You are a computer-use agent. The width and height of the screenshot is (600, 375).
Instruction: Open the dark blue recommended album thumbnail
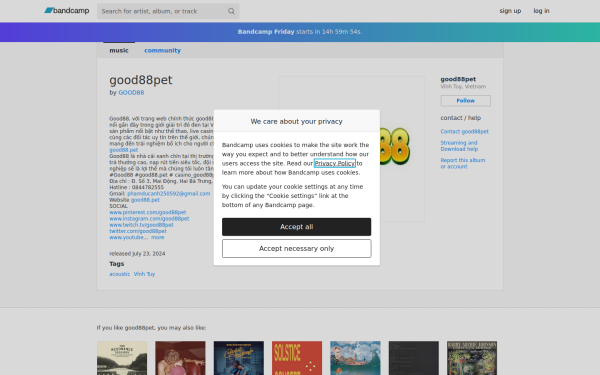pos(239,358)
